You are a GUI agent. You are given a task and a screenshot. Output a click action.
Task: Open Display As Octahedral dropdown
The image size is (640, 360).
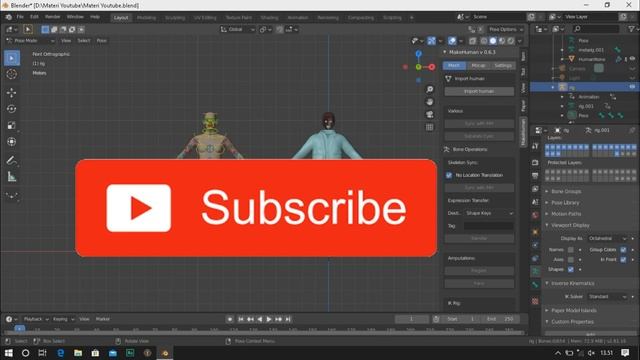tap(607, 238)
